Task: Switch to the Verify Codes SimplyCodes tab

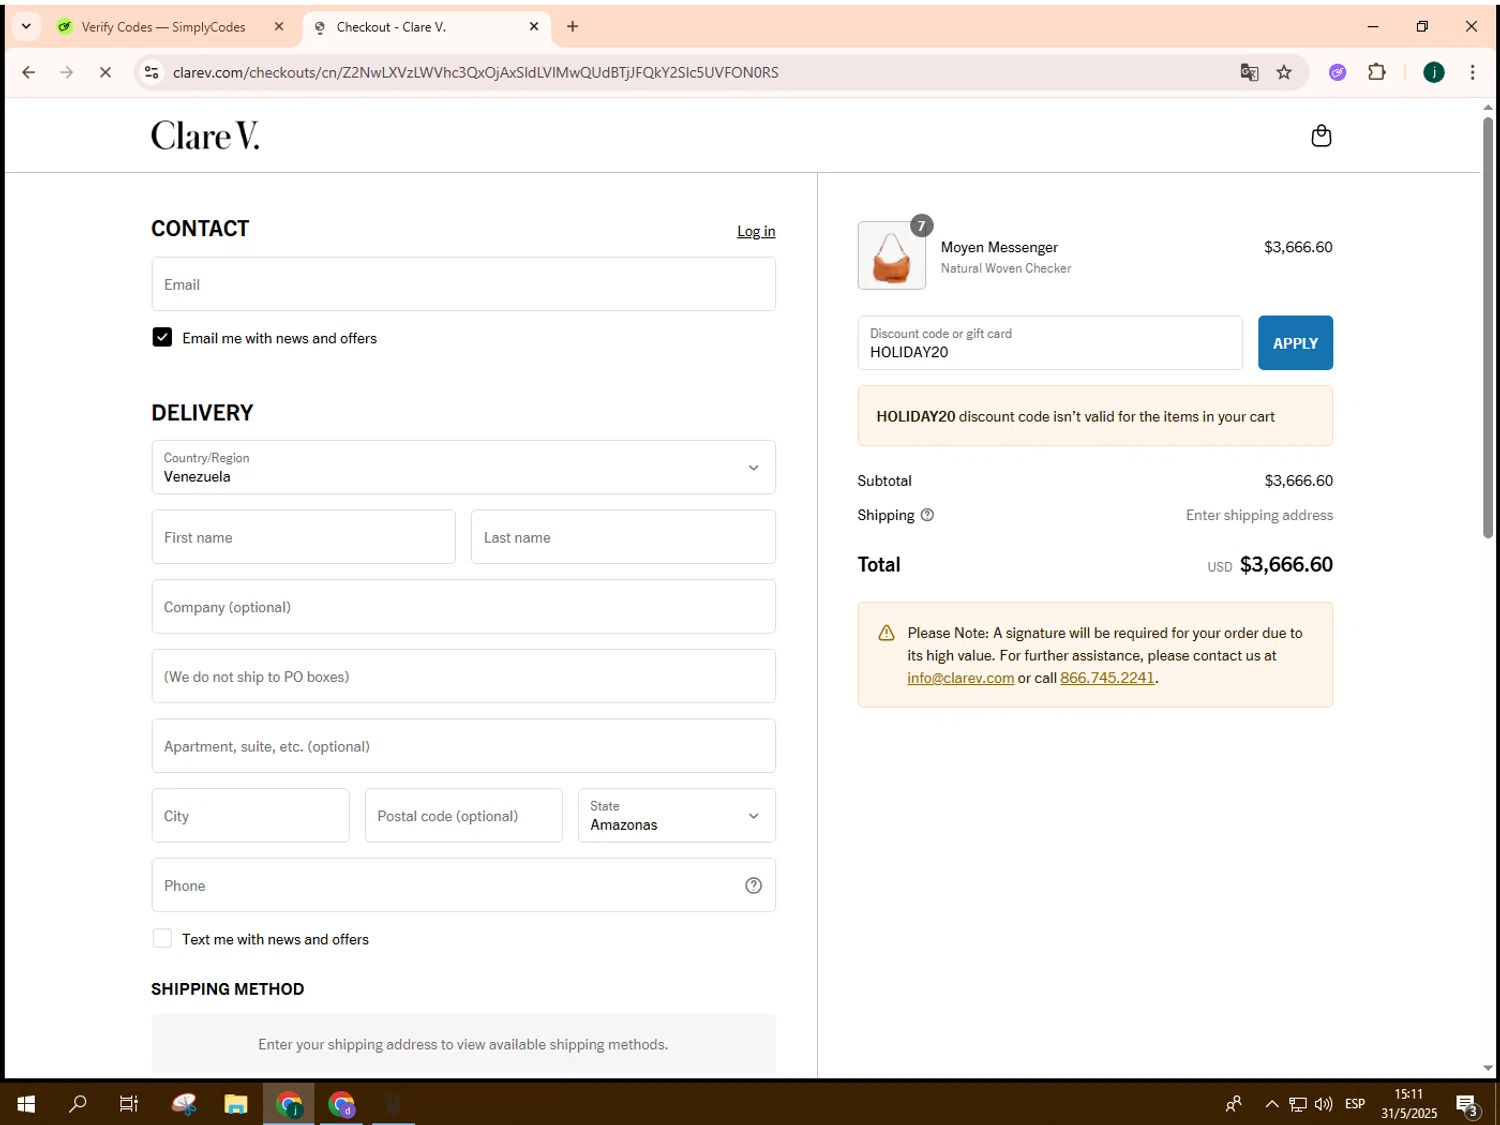Action: pos(163,27)
